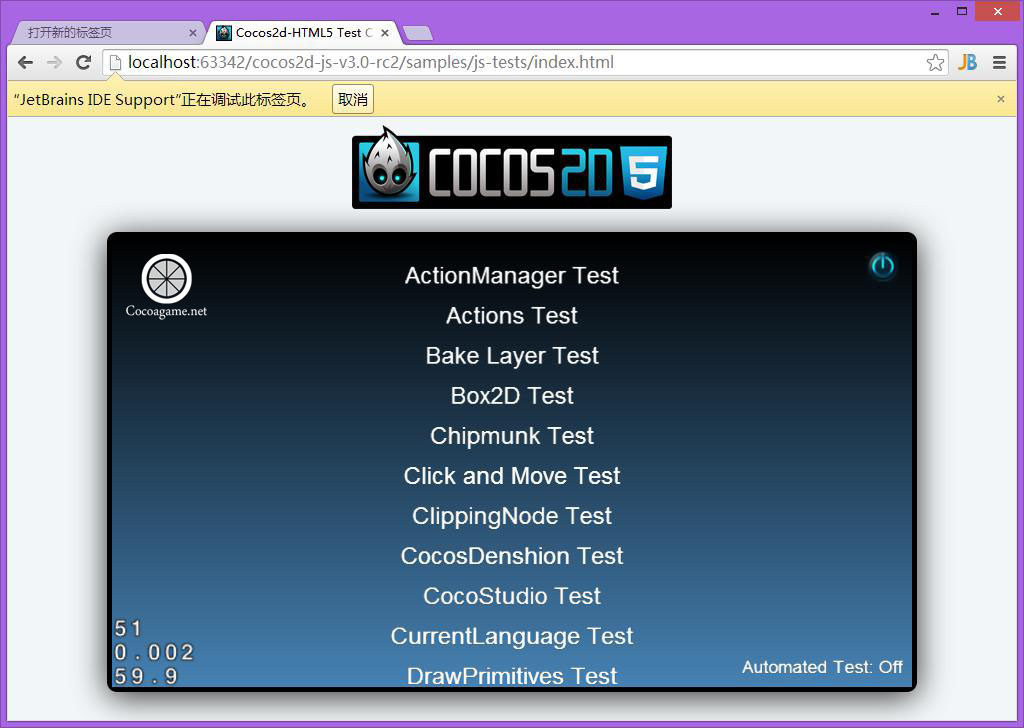Open Click and Move Test
Screen dimensions: 1024x728
coord(512,476)
